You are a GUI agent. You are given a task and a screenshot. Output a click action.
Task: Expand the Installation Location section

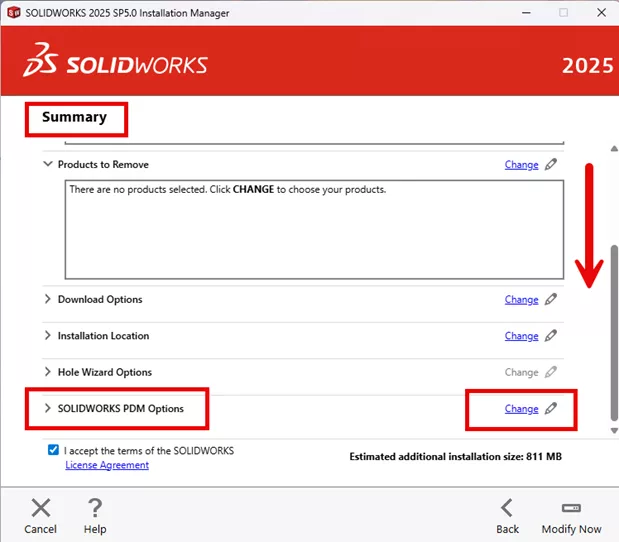pos(47,335)
